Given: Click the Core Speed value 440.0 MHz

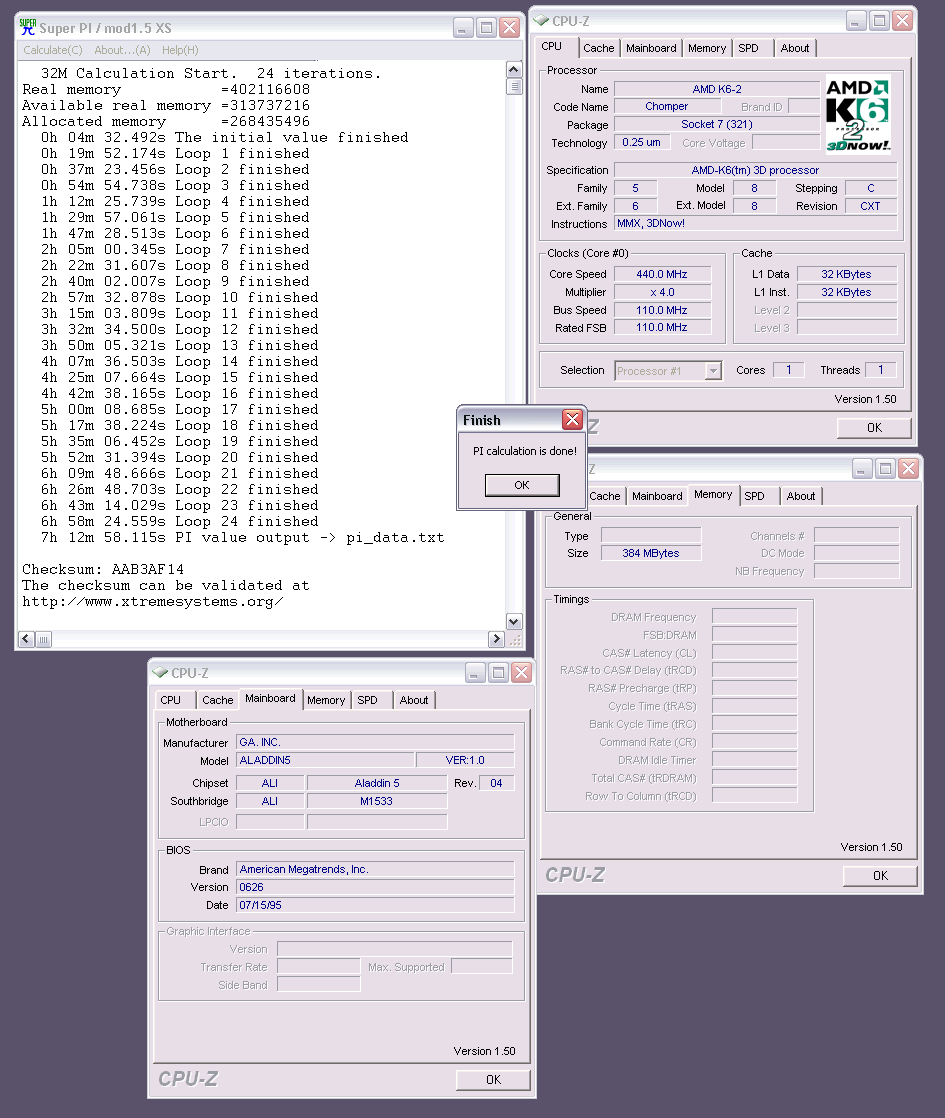Looking at the screenshot, I should click(662, 274).
